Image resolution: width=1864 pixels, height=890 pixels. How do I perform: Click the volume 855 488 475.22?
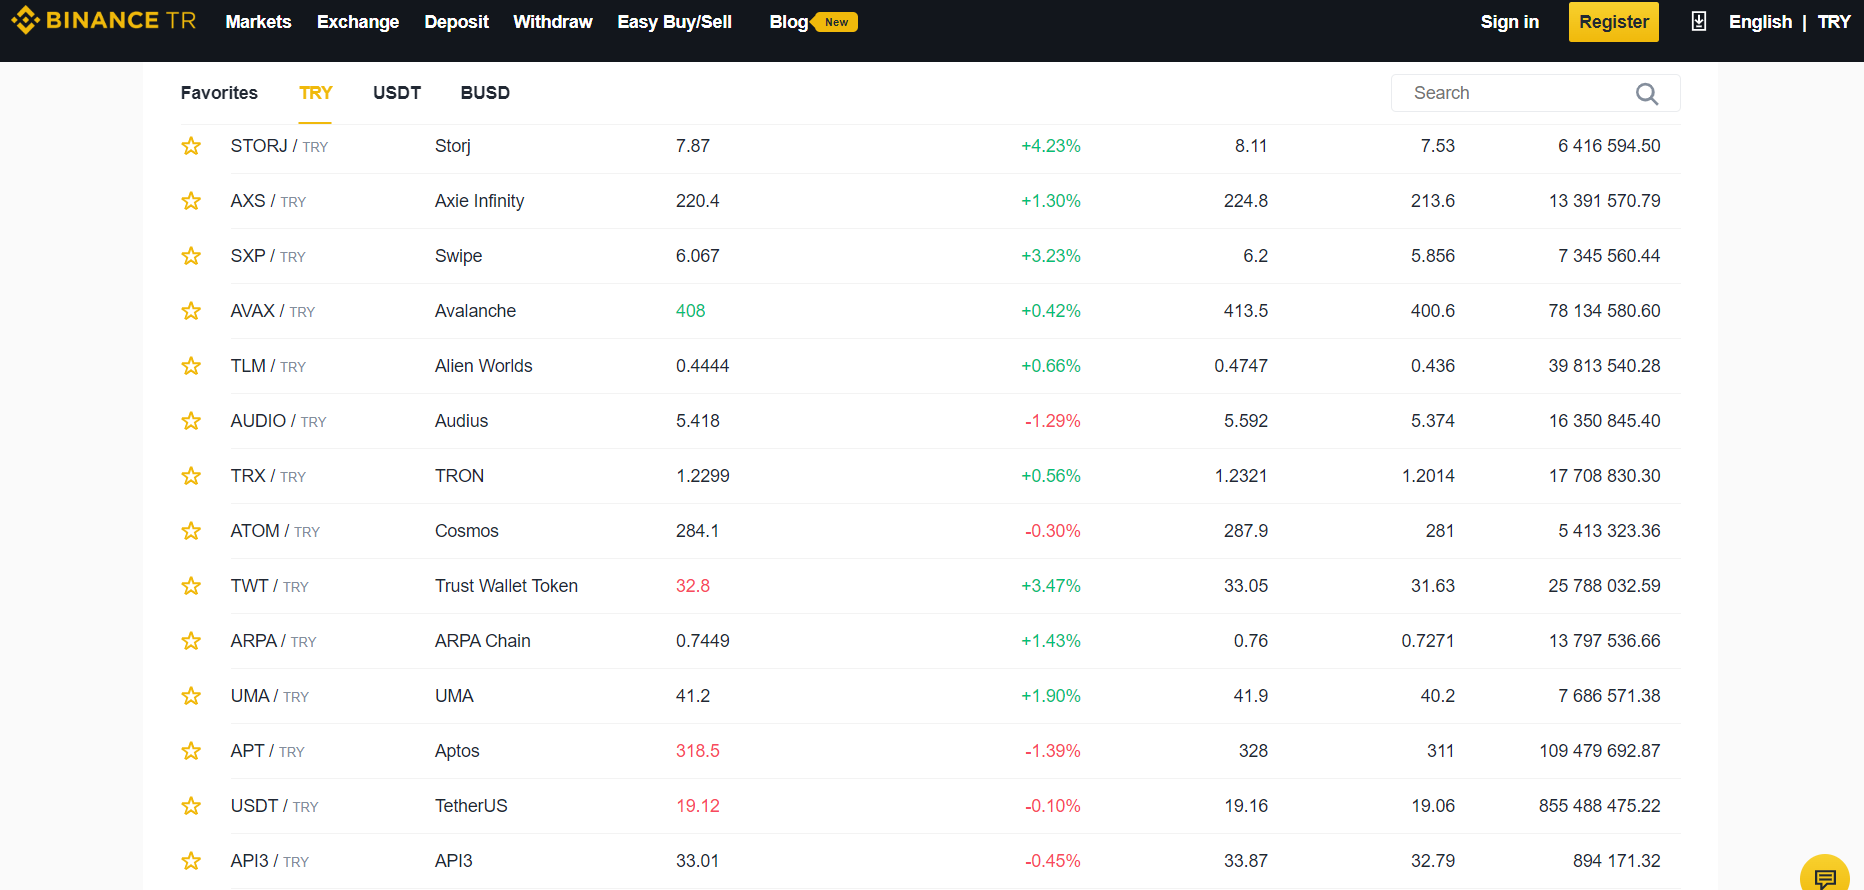tap(1599, 806)
